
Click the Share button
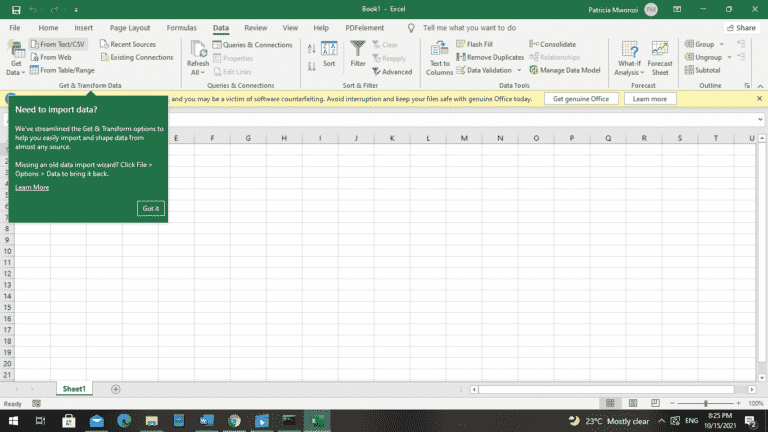742,28
